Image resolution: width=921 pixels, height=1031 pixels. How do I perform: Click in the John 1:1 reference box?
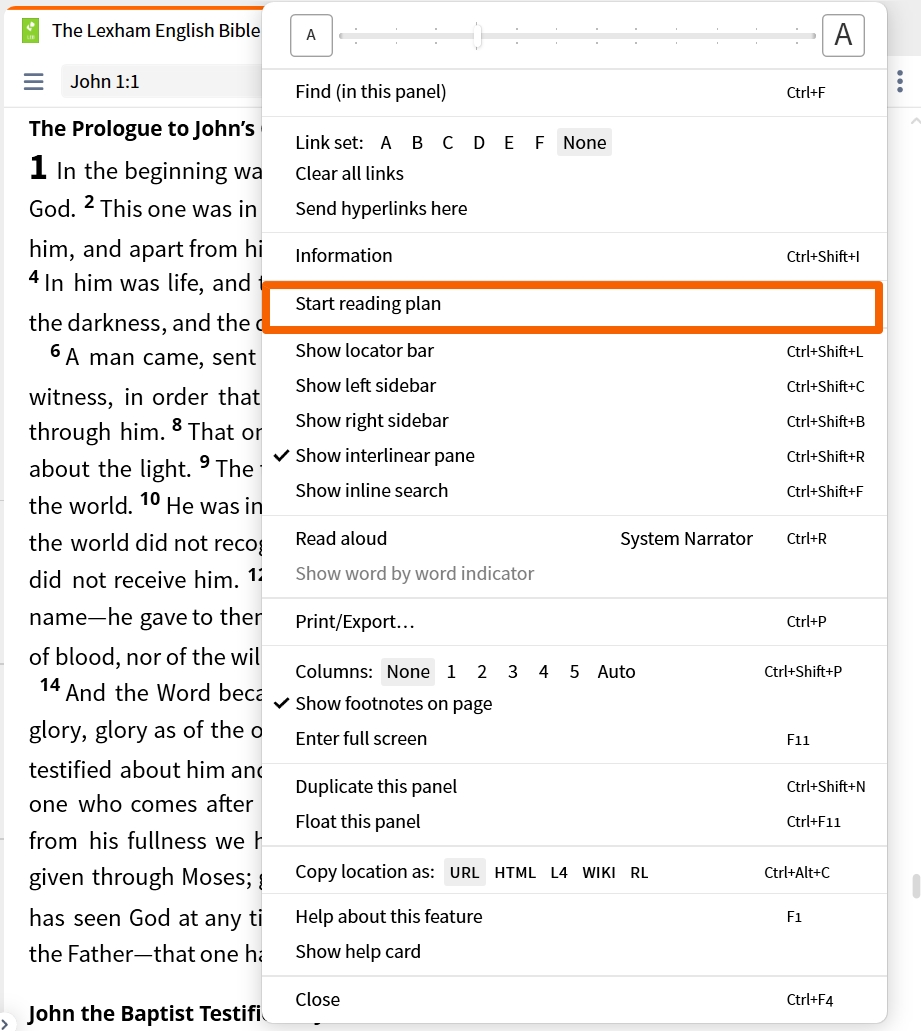tap(162, 82)
